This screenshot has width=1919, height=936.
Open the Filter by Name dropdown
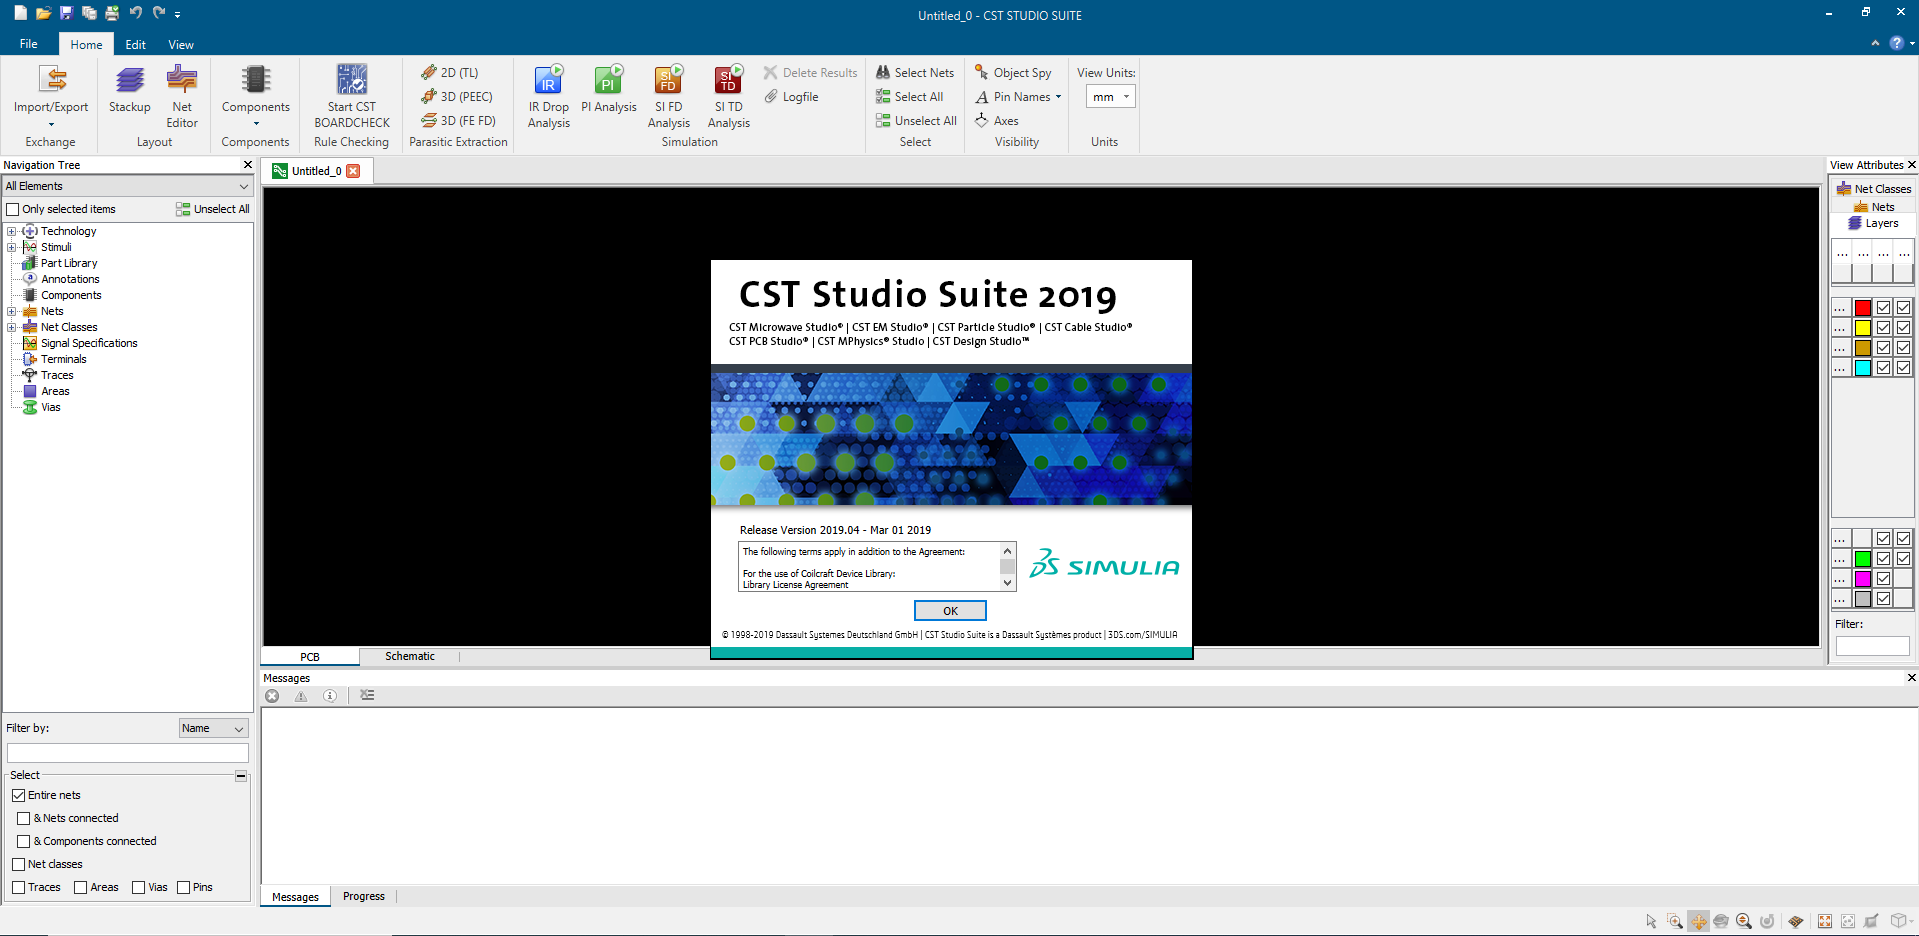coord(213,728)
